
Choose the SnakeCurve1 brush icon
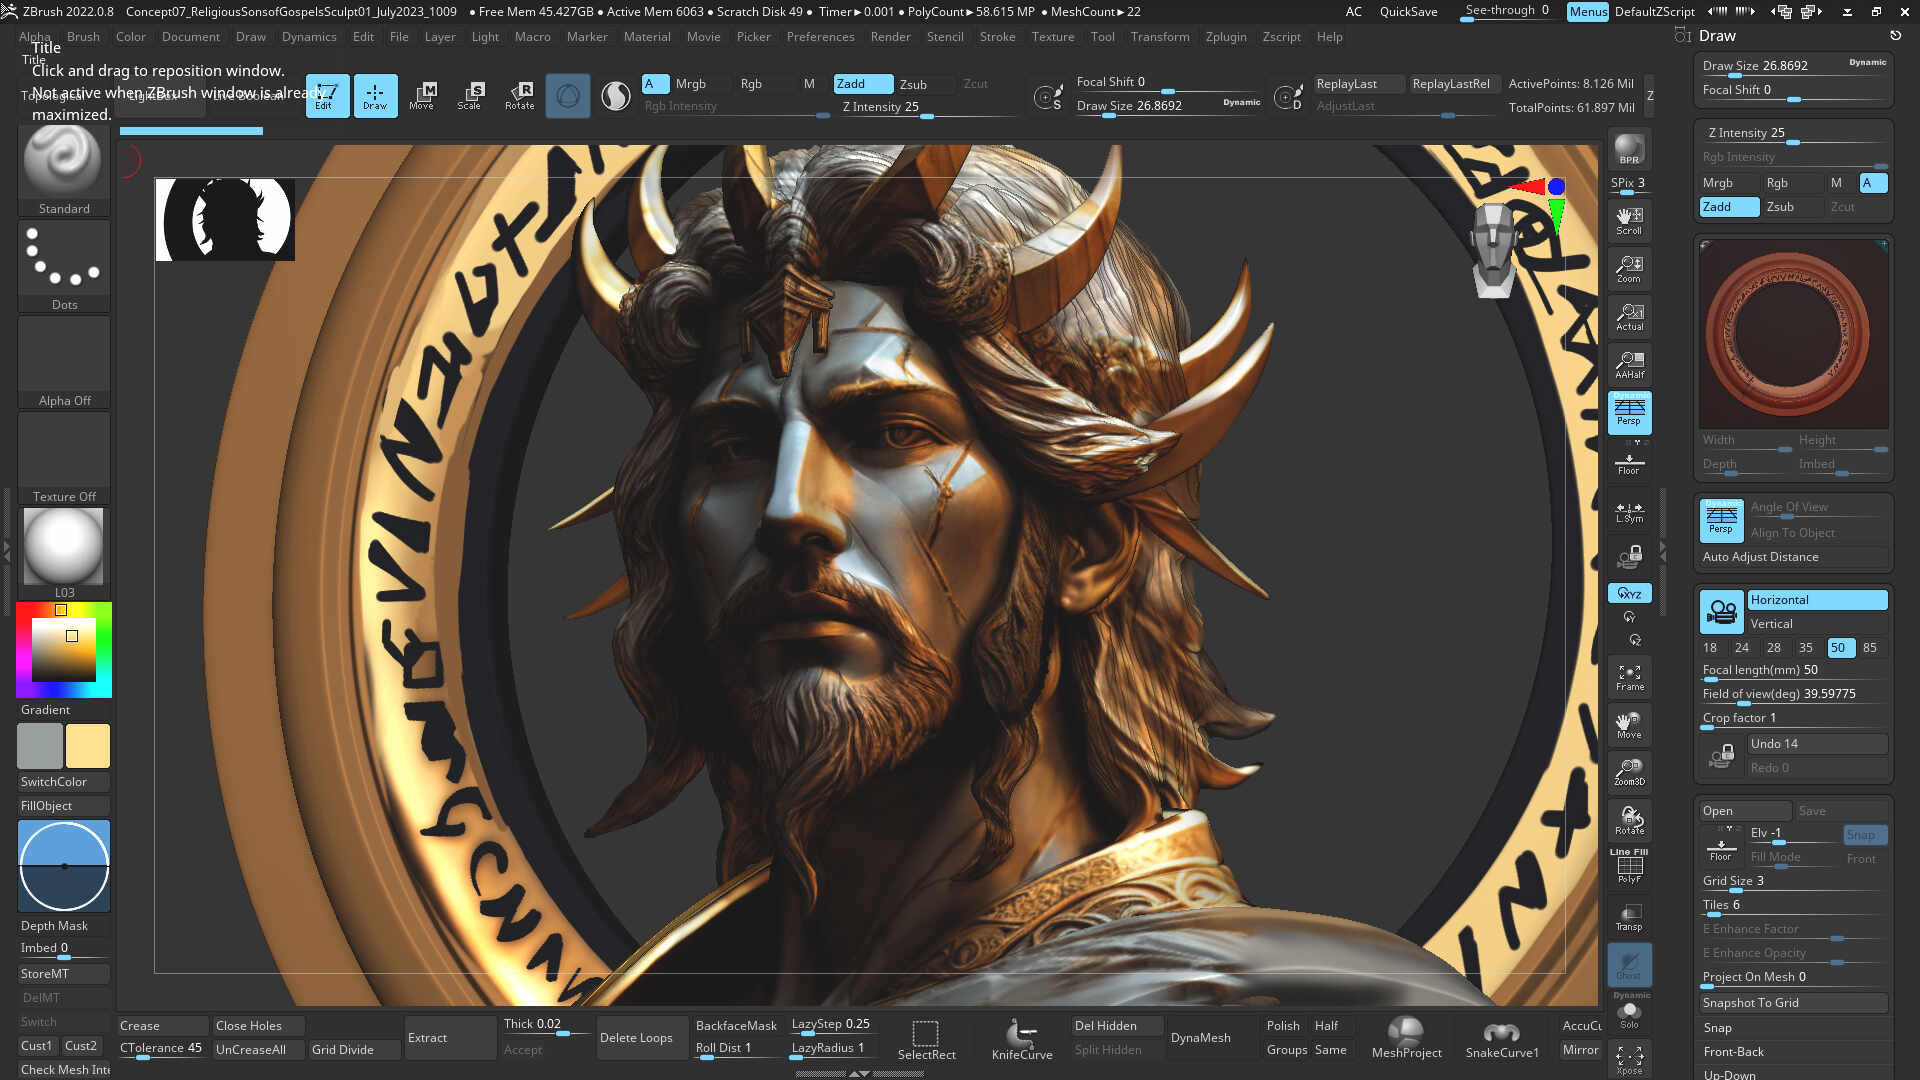pos(1501,1038)
